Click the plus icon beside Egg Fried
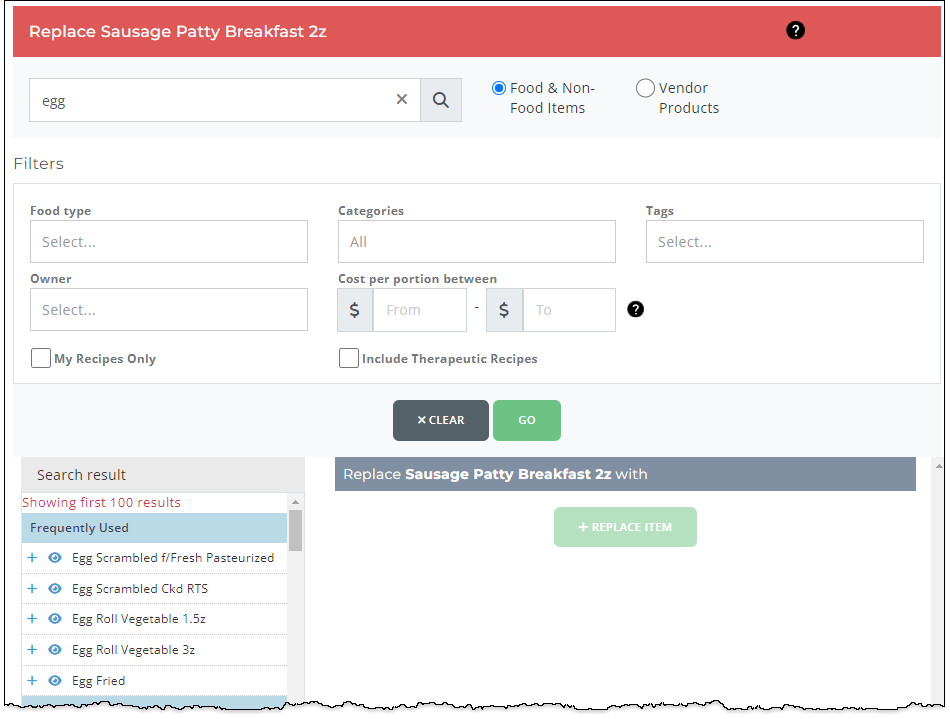950x719 pixels. 31,680
